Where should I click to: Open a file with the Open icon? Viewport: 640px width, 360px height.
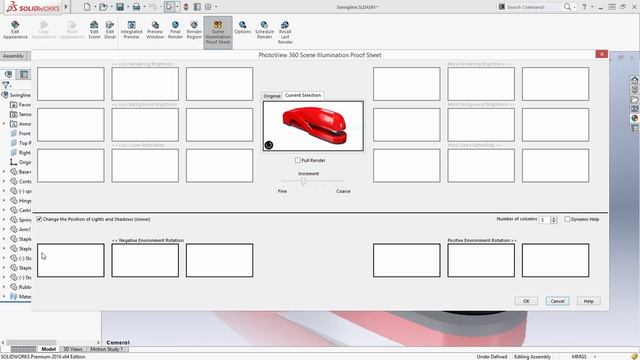click(x=103, y=7)
